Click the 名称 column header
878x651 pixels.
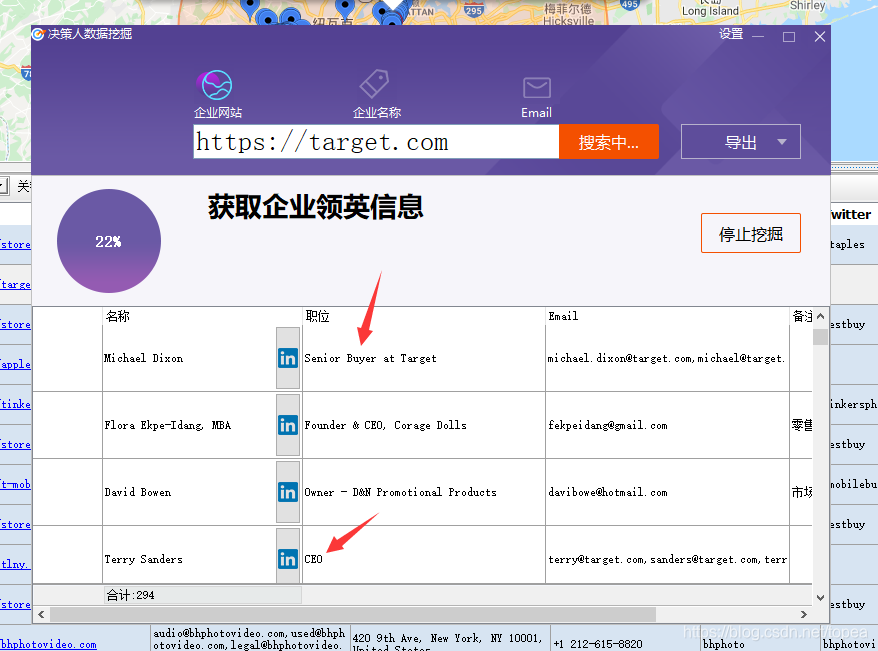[202, 316]
